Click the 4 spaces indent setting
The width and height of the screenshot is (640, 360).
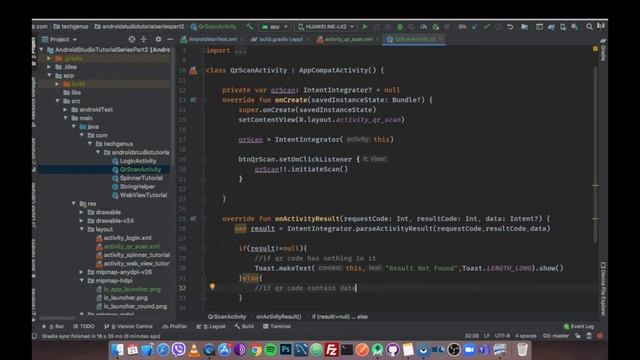(525, 336)
